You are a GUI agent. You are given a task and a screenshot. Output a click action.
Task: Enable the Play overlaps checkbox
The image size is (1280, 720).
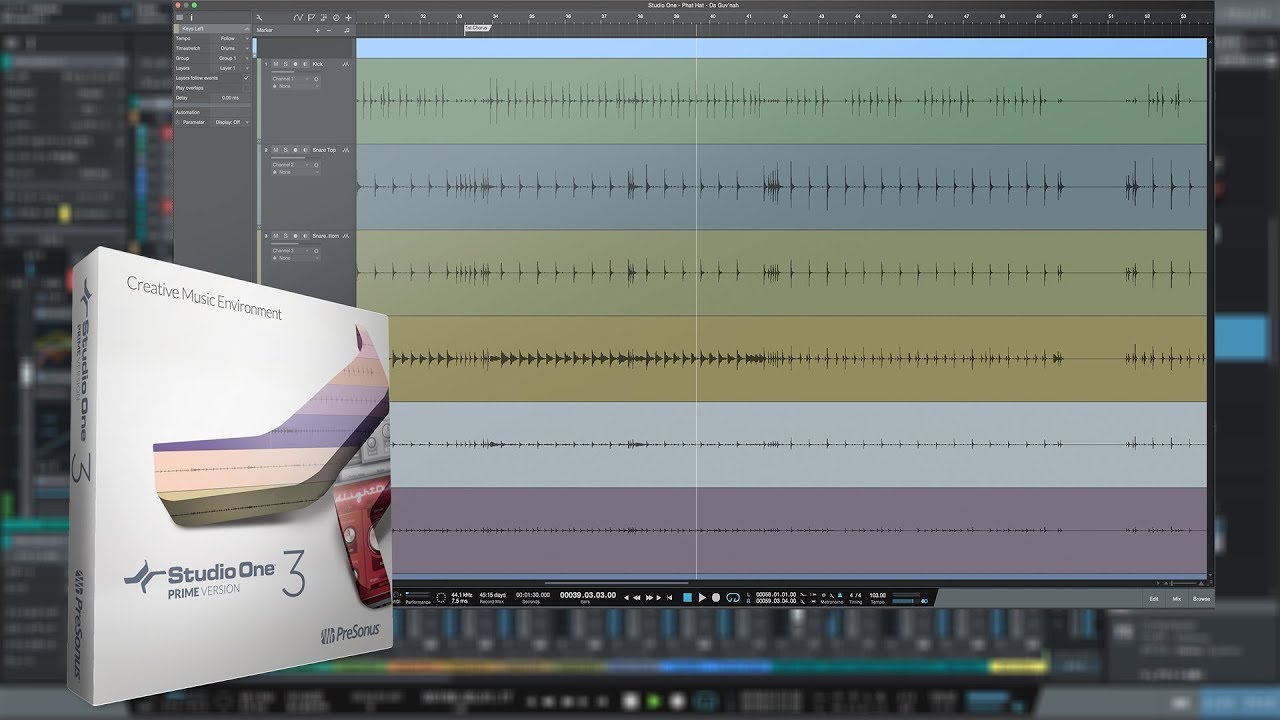click(x=246, y=88)
